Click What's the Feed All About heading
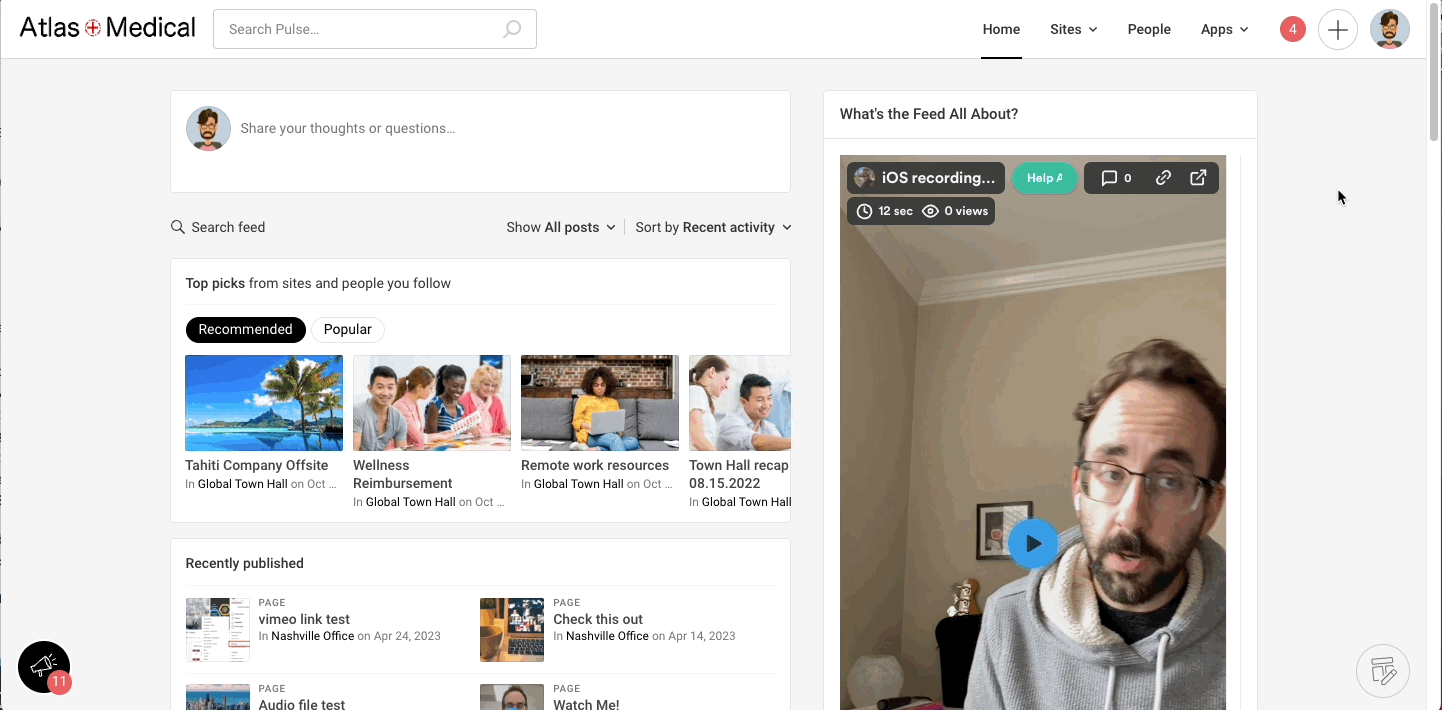 click(929, 114)
